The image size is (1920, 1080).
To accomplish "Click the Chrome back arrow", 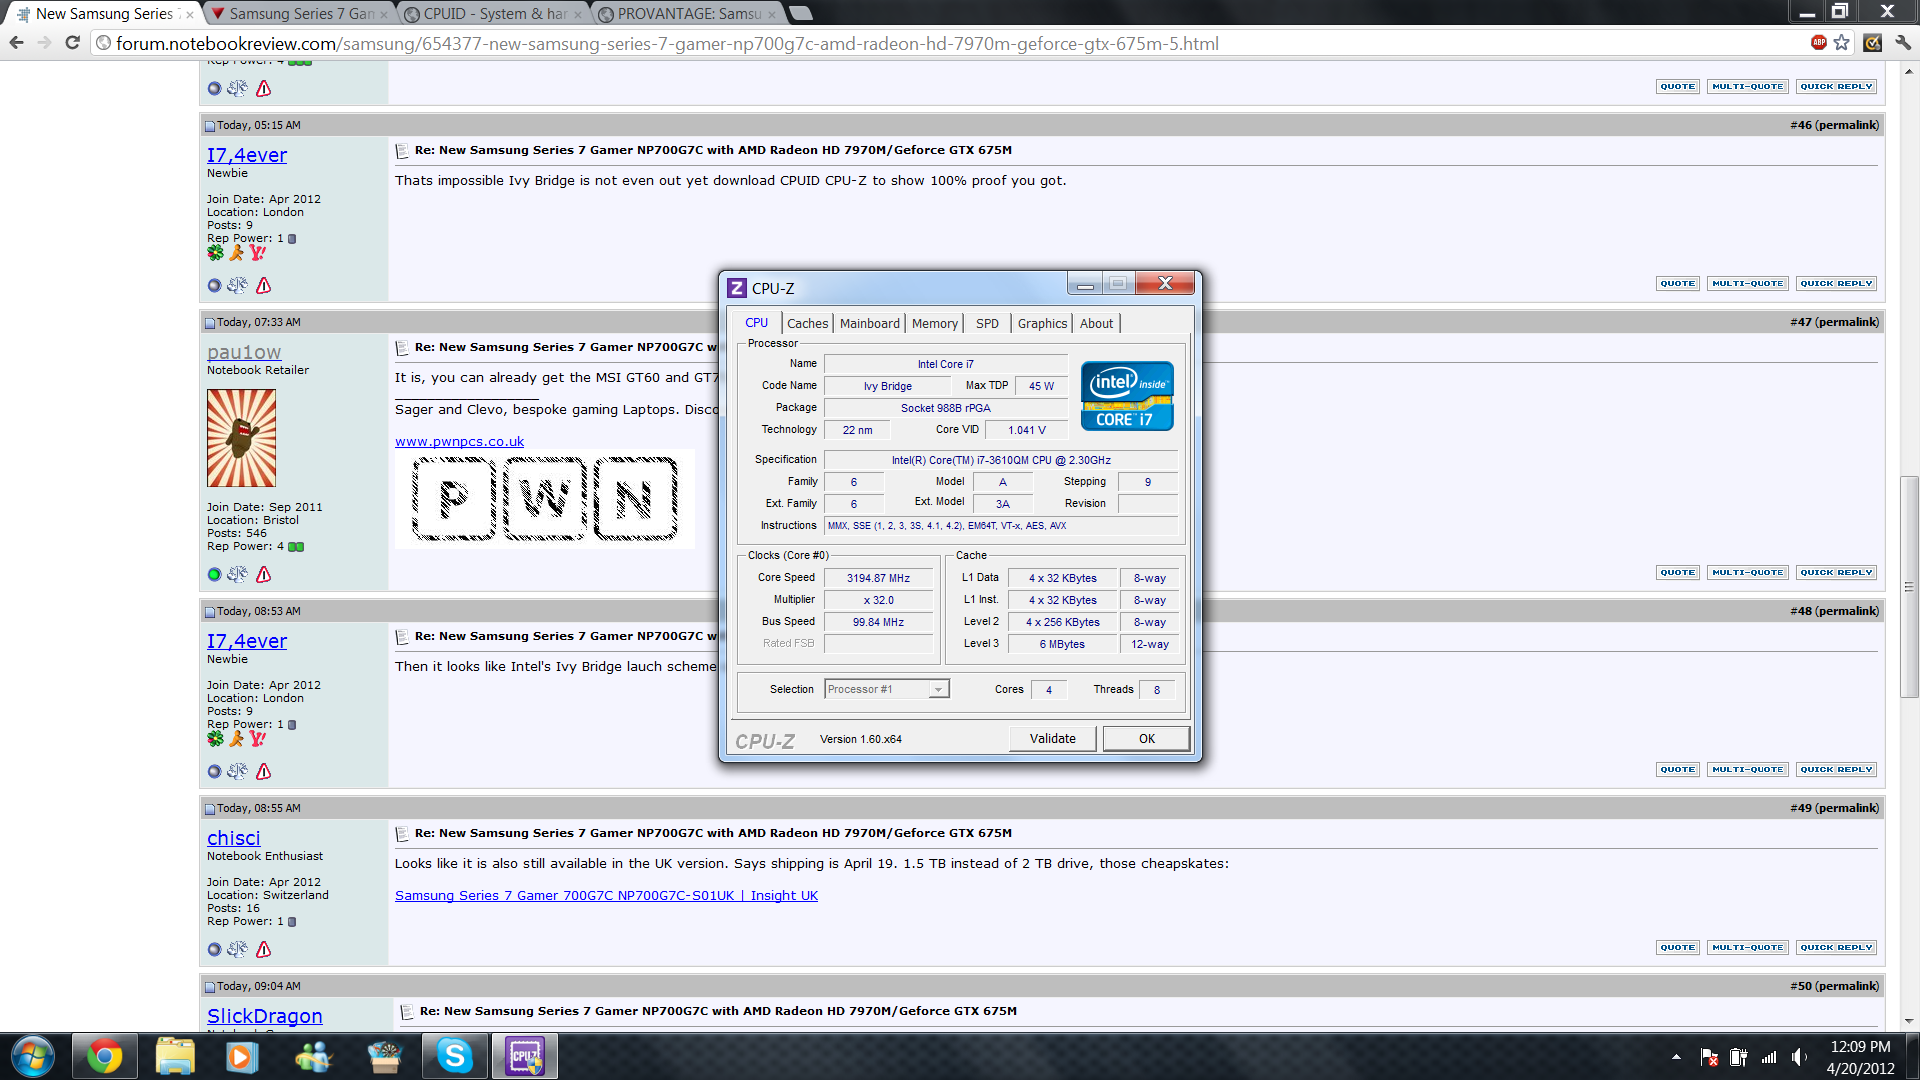I will click(x=16, y=43).
